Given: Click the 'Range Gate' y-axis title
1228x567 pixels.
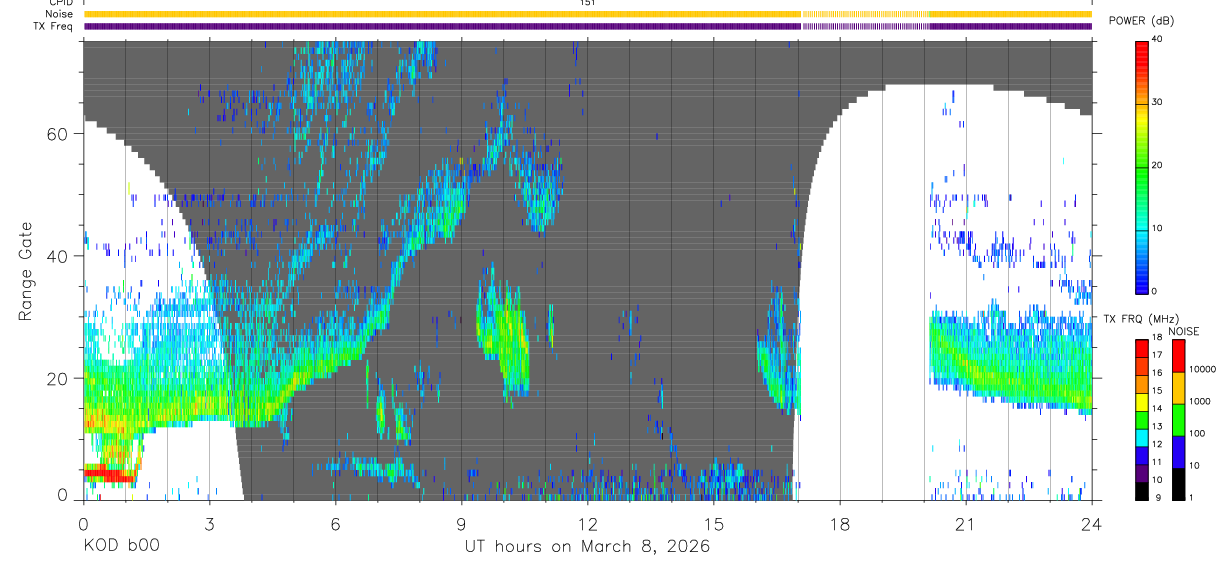Looking at the screenshot, I should tap(26, 271).
